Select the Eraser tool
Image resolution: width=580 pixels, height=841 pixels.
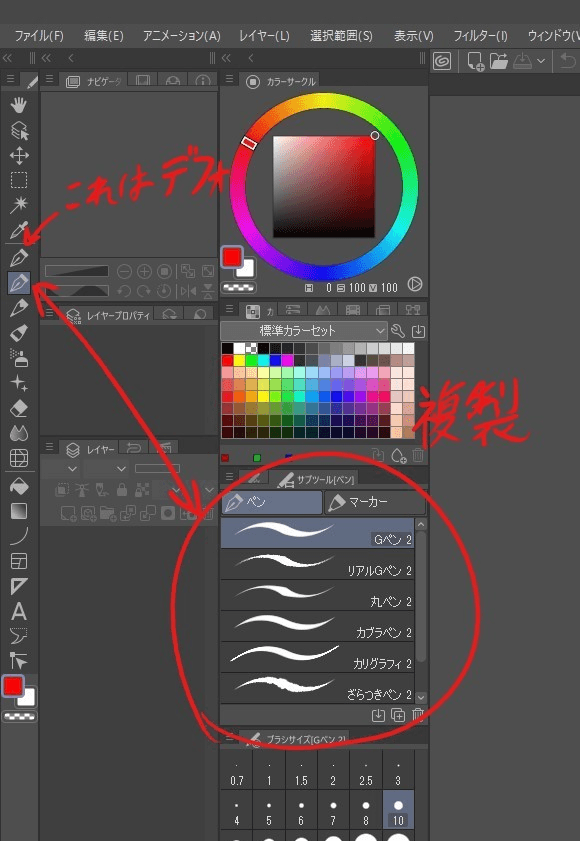(x=19, y=409)
